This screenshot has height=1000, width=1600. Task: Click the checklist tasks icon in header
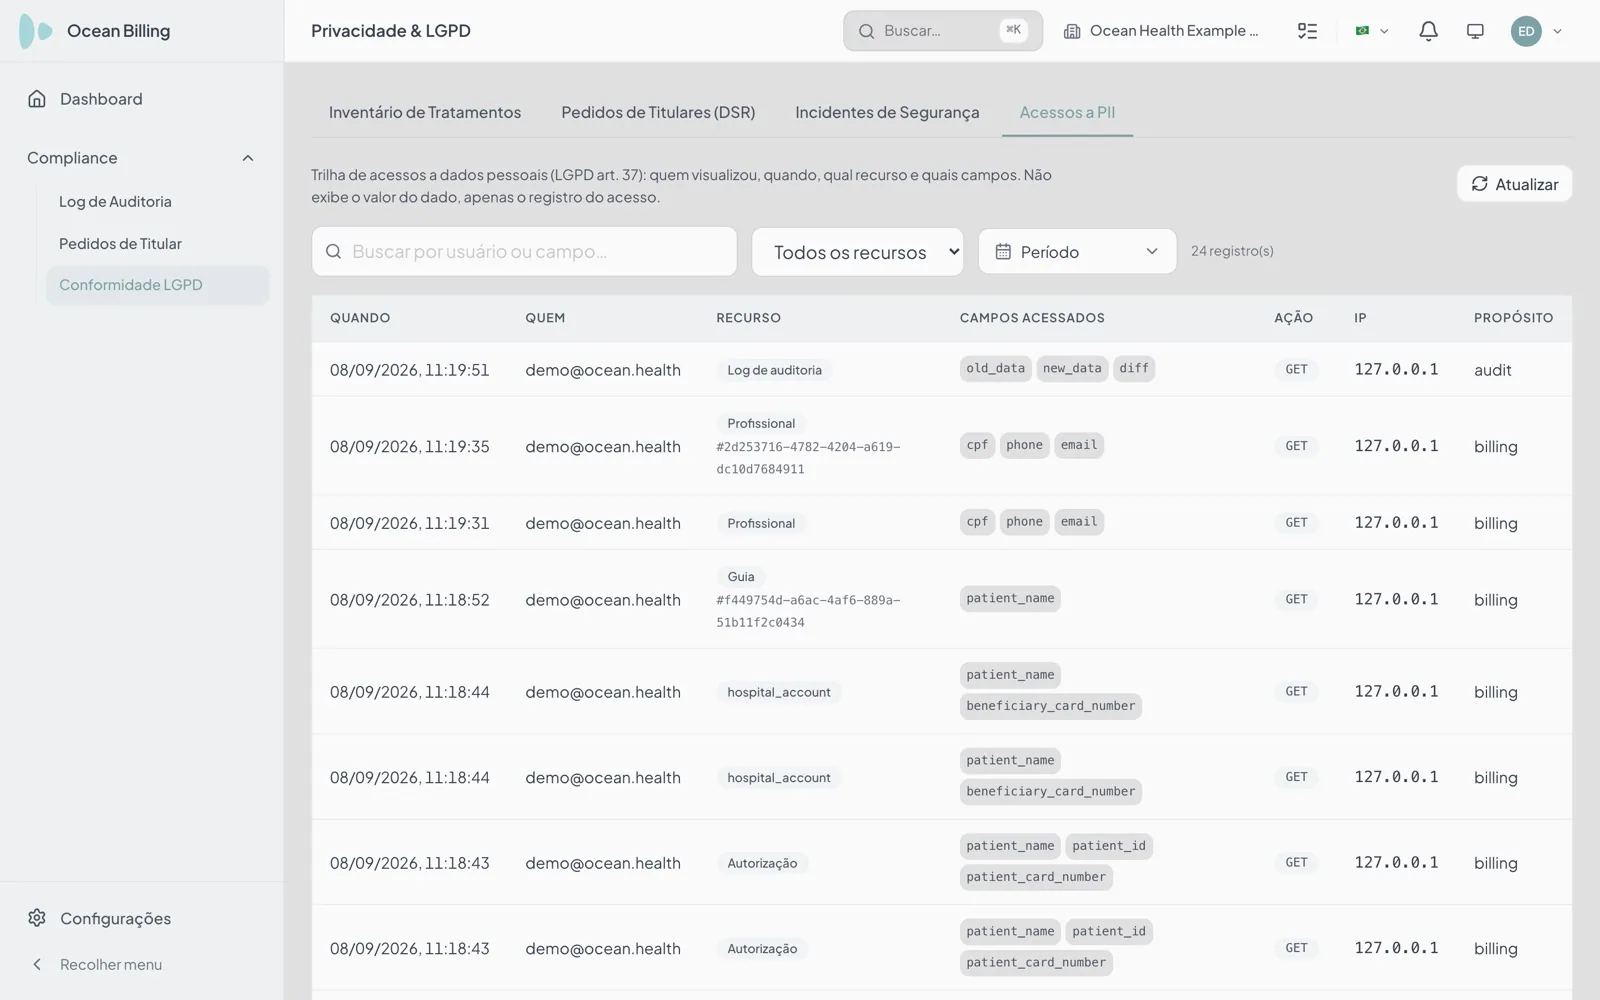[x=1307, y=31]
